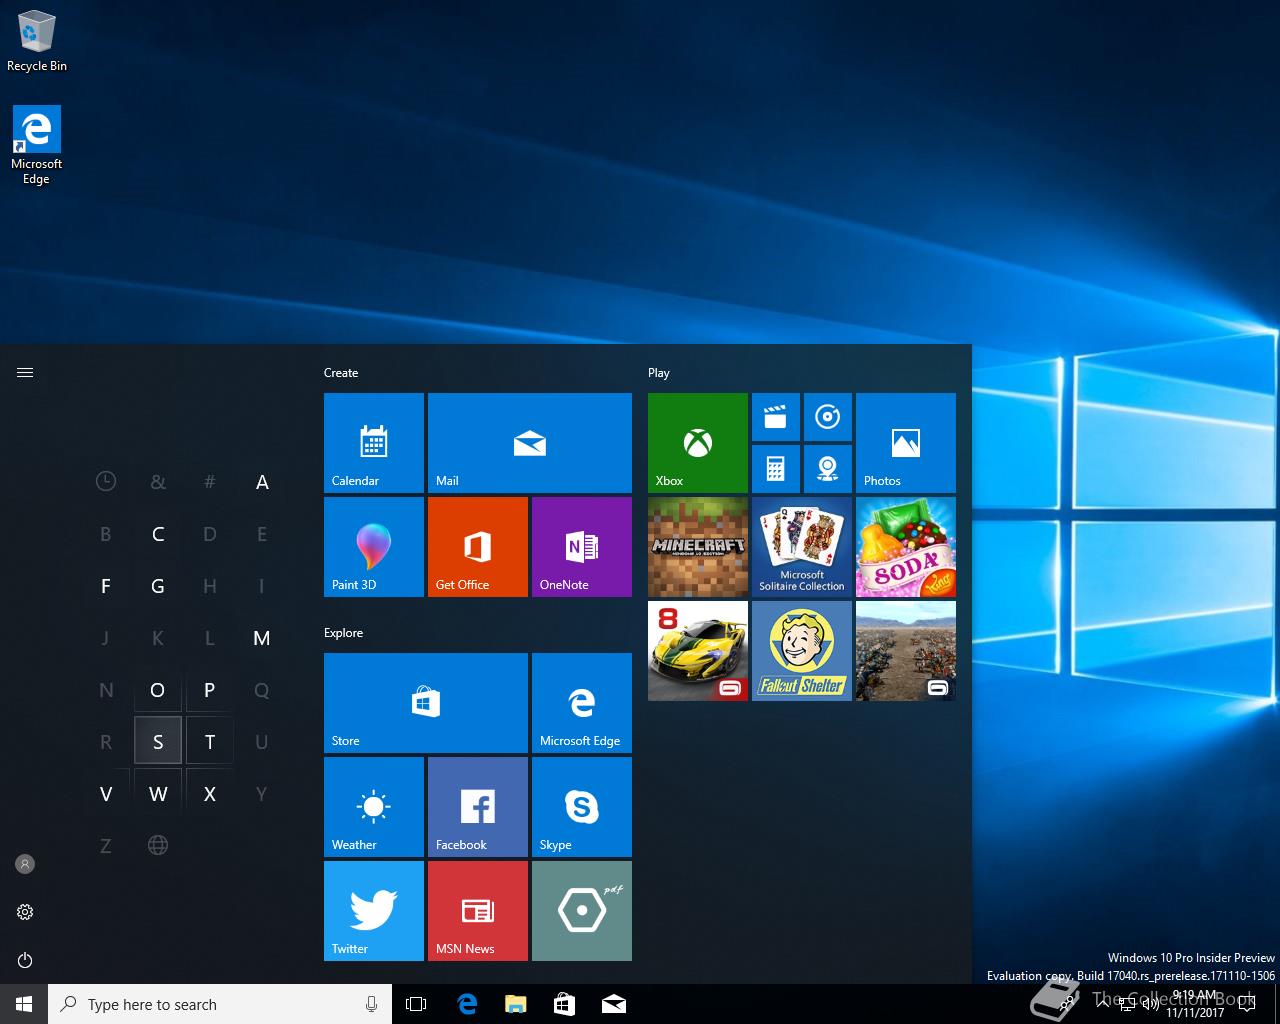The image size is (1280, 1024).
Task: Open the user account icon
Action: [25, 864]
